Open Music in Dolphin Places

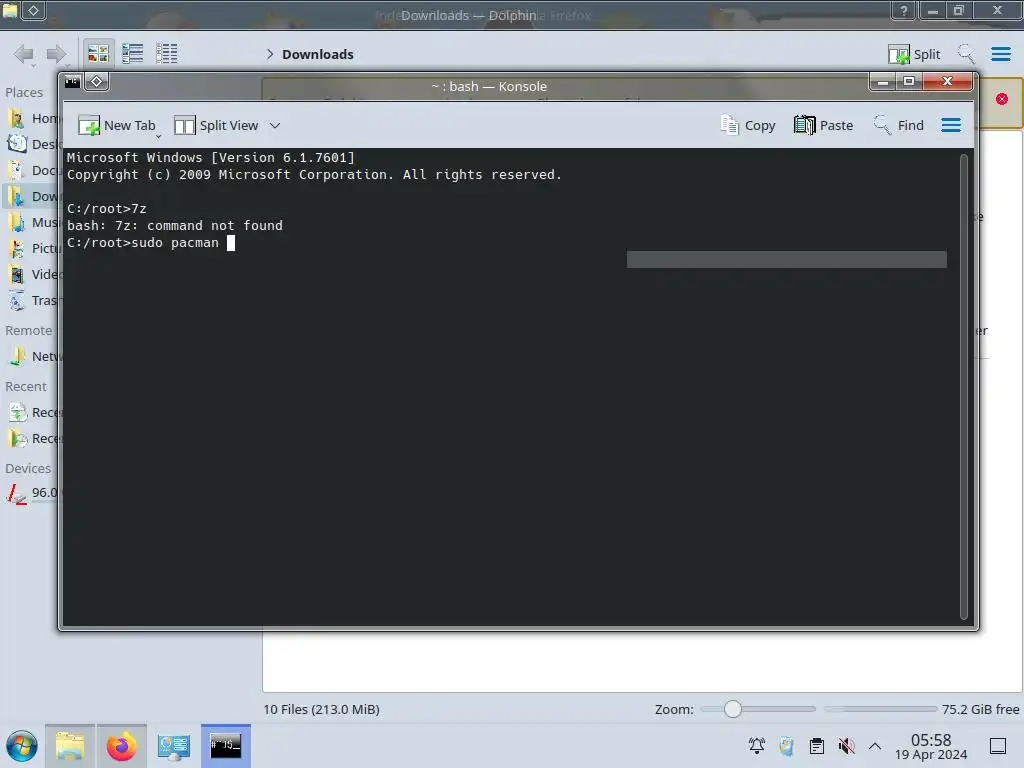33,223
